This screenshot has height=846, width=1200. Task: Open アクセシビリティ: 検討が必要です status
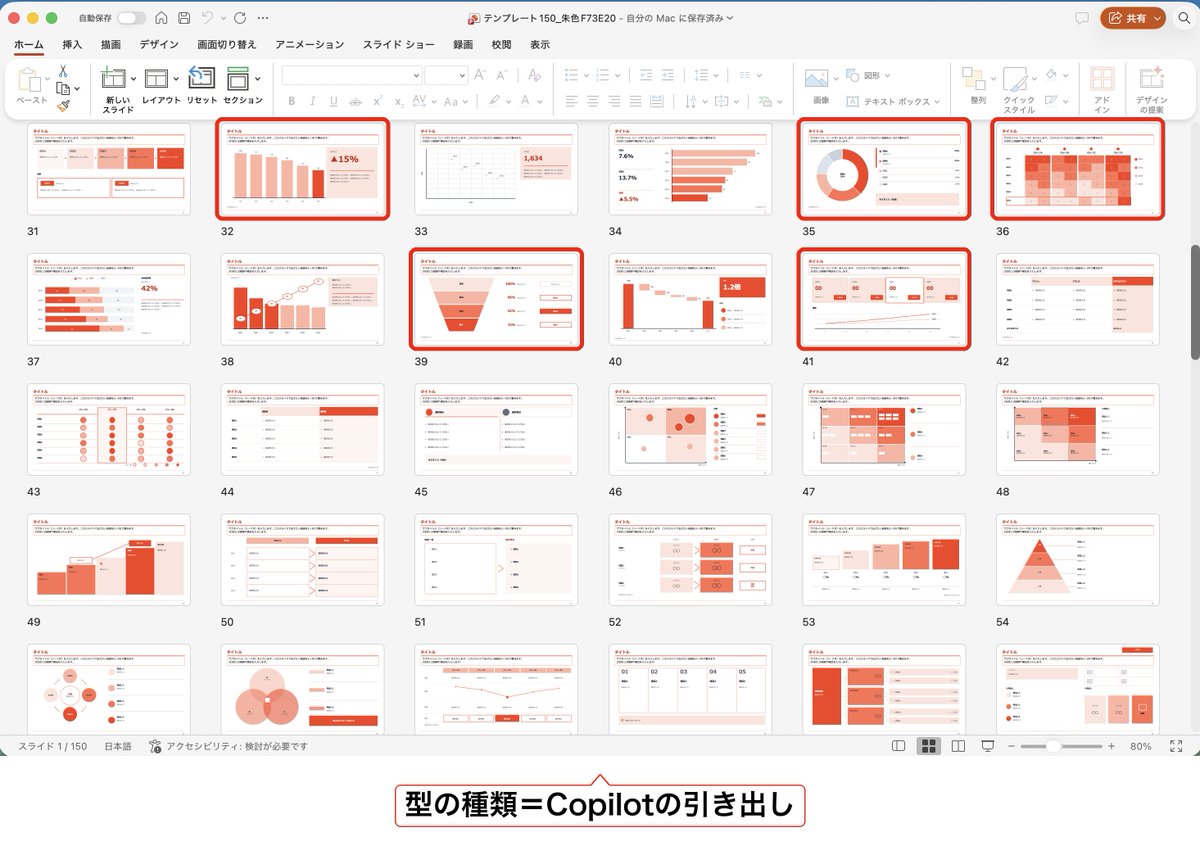pyautogui.click(x=229, y=746)
